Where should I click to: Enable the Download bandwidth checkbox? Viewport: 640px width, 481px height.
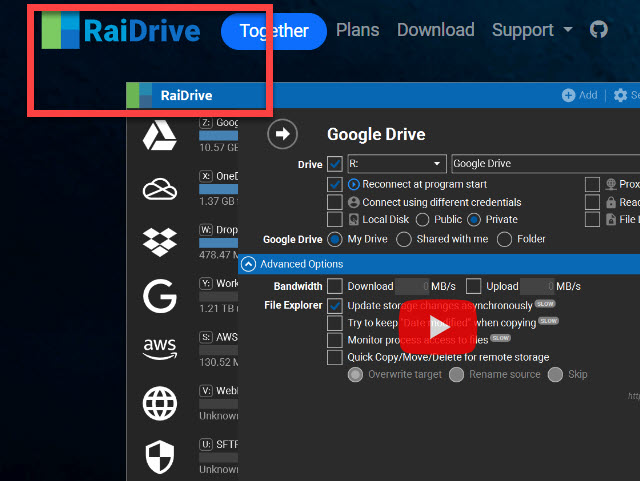[335, 286]
